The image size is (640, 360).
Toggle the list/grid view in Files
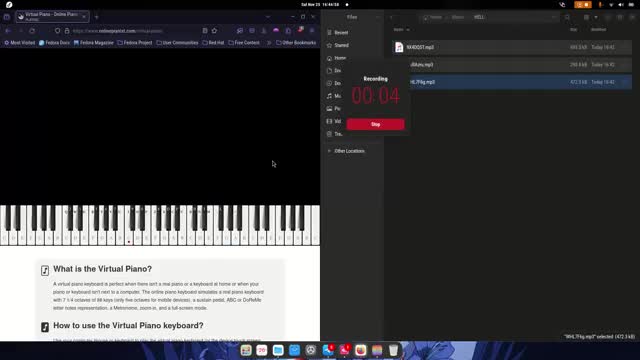586,17
